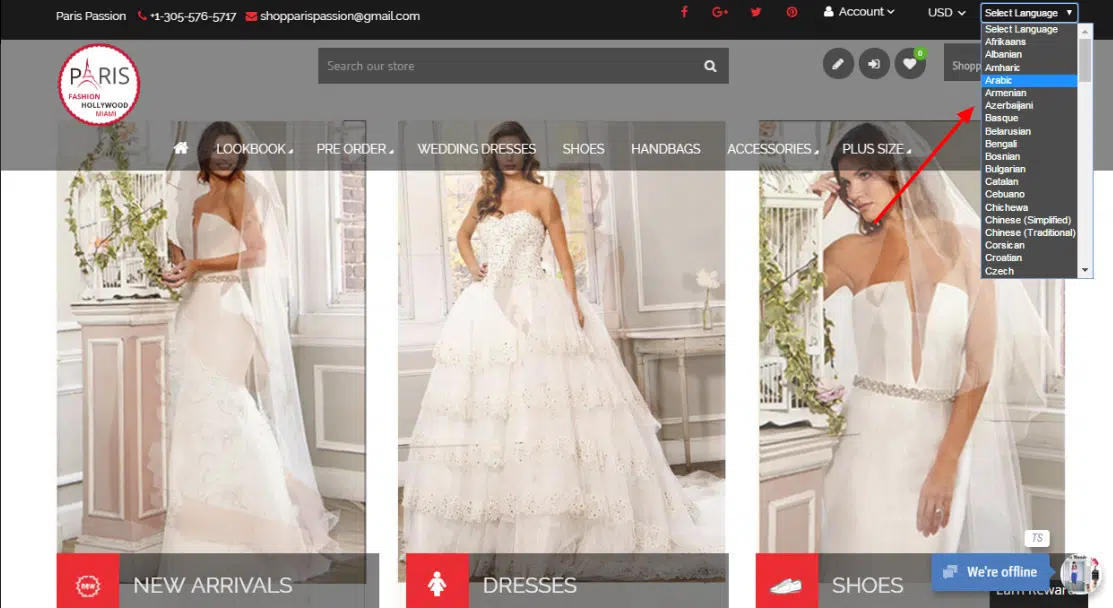This screenshot has height=608, width=1113.
Task: Go to homepage via house icon
Action: (181, 148)
